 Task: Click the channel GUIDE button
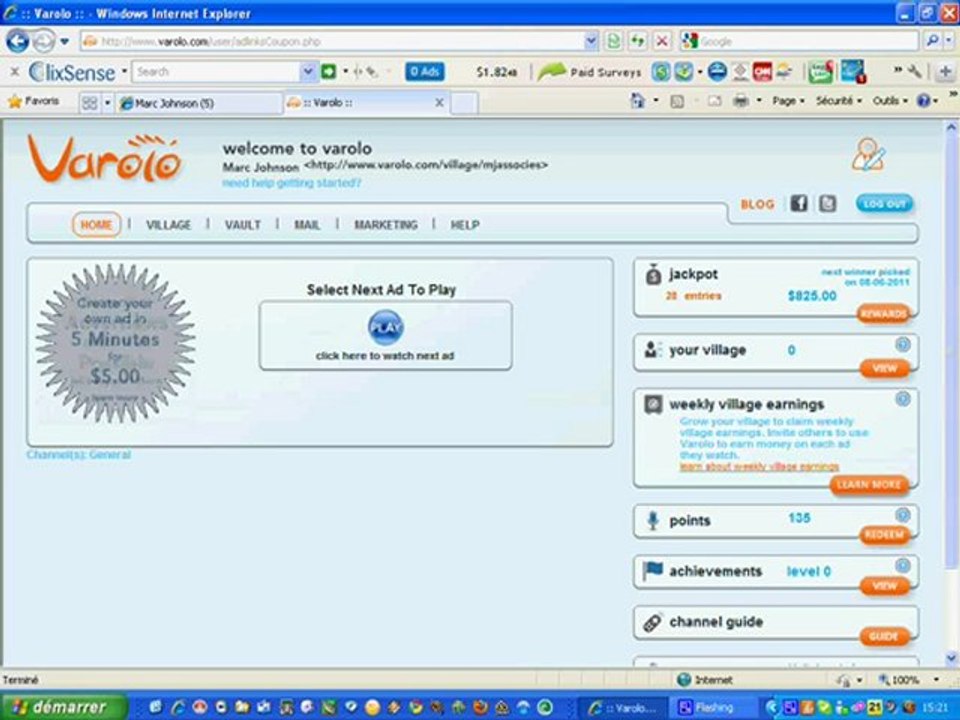[x=884, y=636]
